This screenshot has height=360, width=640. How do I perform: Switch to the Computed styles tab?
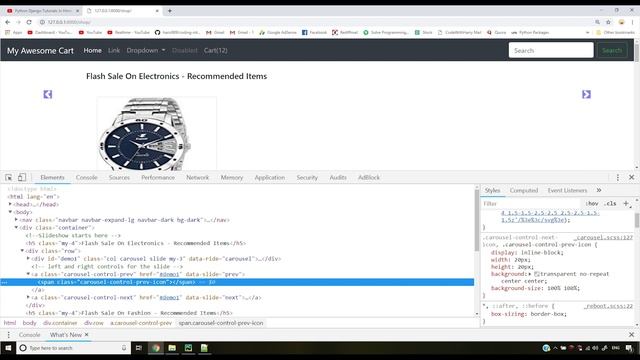(x=524, y=190)
